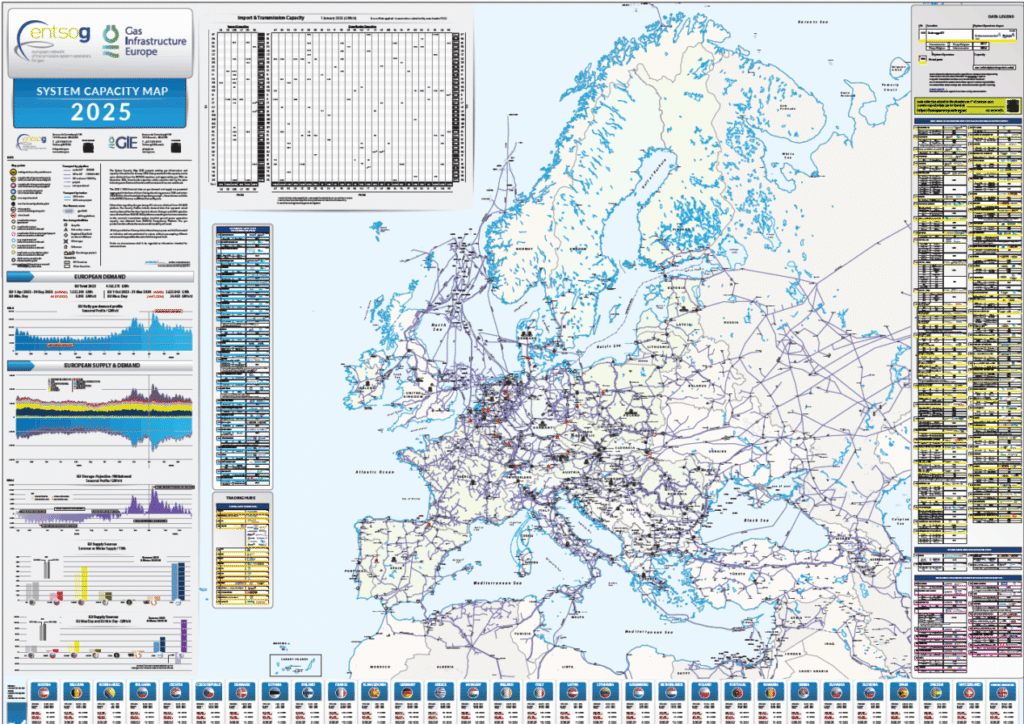This screenshot has height=724, width=1024.
Task: Select the United Kingdom flag icon
Action: point(1002,692)
